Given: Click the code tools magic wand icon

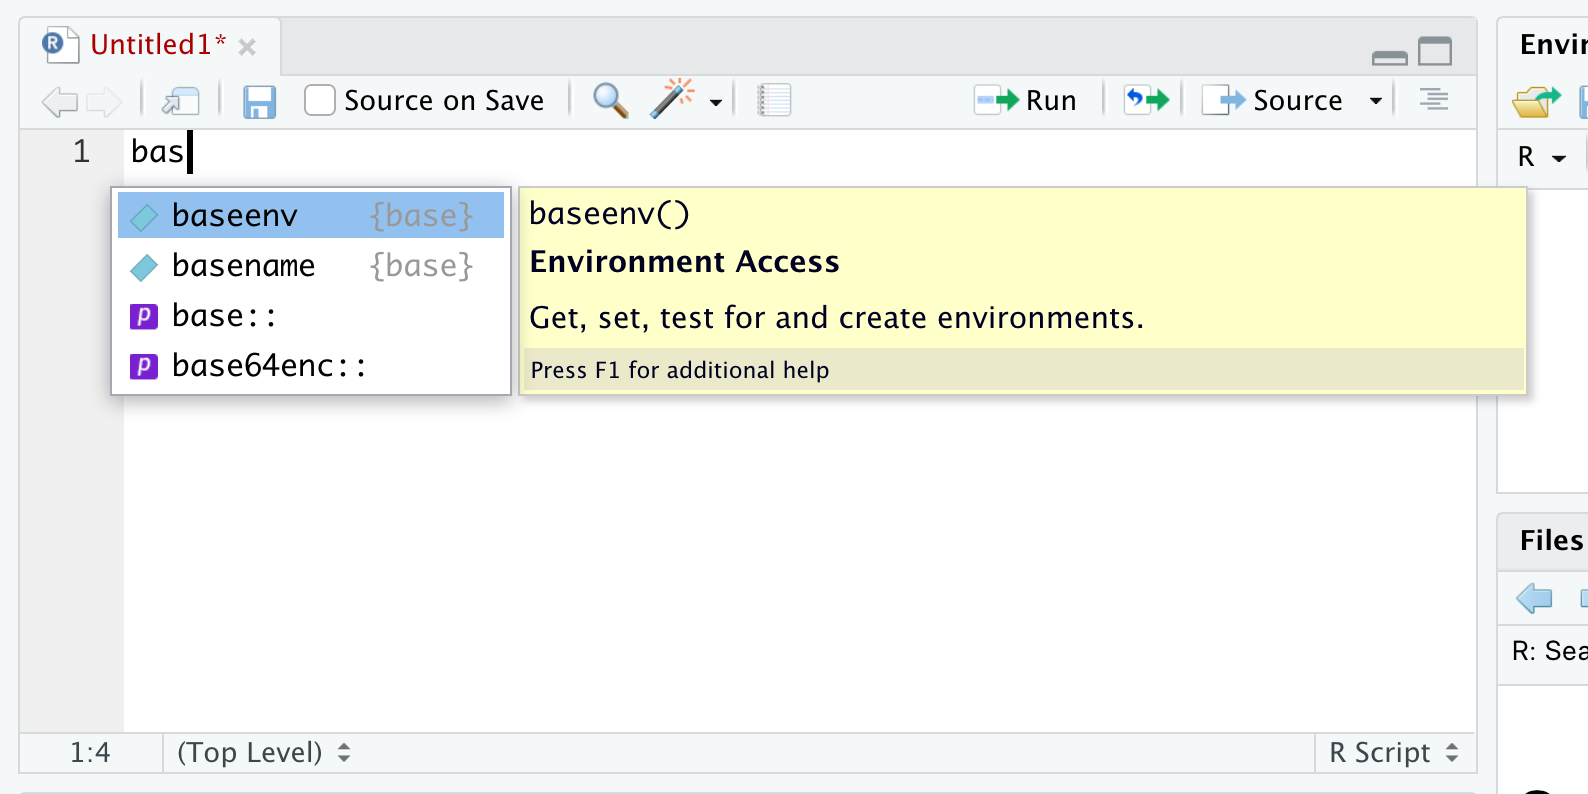Looking at the screenshot, I should coord(672,99).
